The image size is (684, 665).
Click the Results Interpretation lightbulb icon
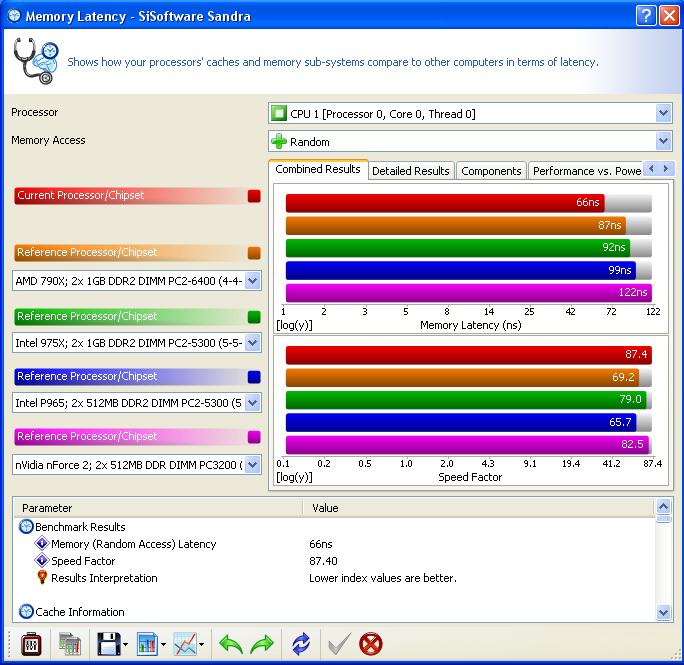pos(42,577)
